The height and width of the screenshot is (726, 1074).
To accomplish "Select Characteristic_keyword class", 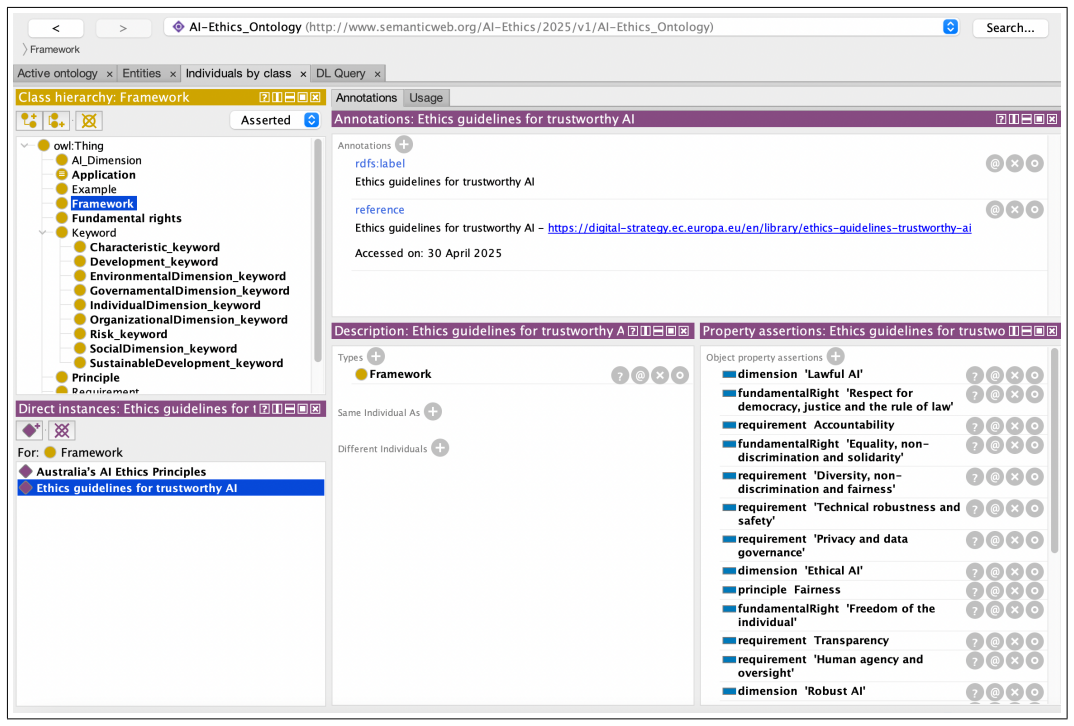I will click(155, 247).
